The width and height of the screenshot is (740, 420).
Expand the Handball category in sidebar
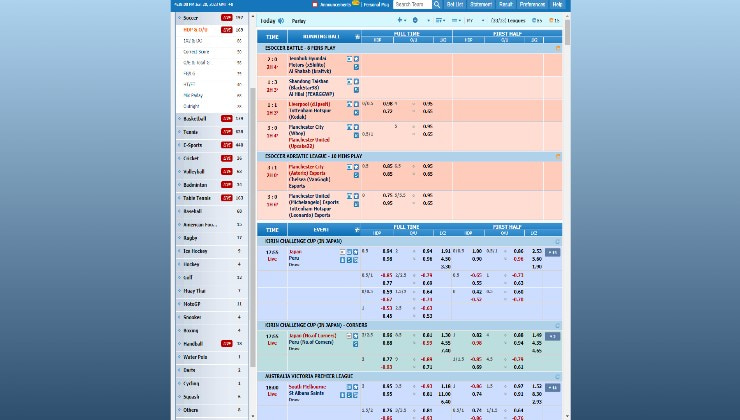pyautogui.click(x=211, y=344)
